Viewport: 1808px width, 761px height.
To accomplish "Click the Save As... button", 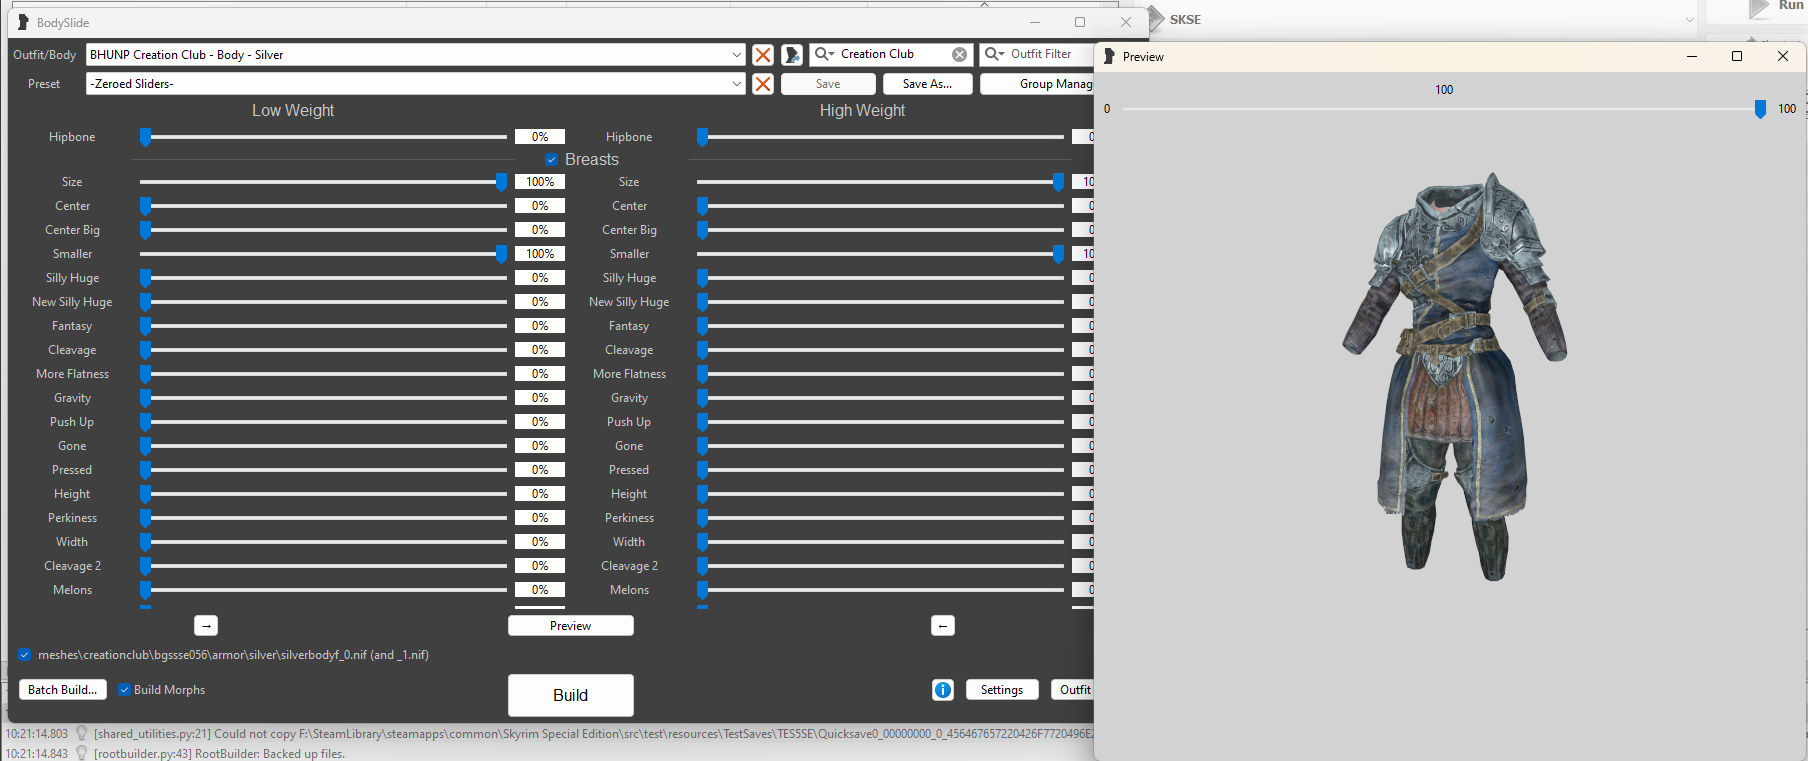I will [927, 84].
